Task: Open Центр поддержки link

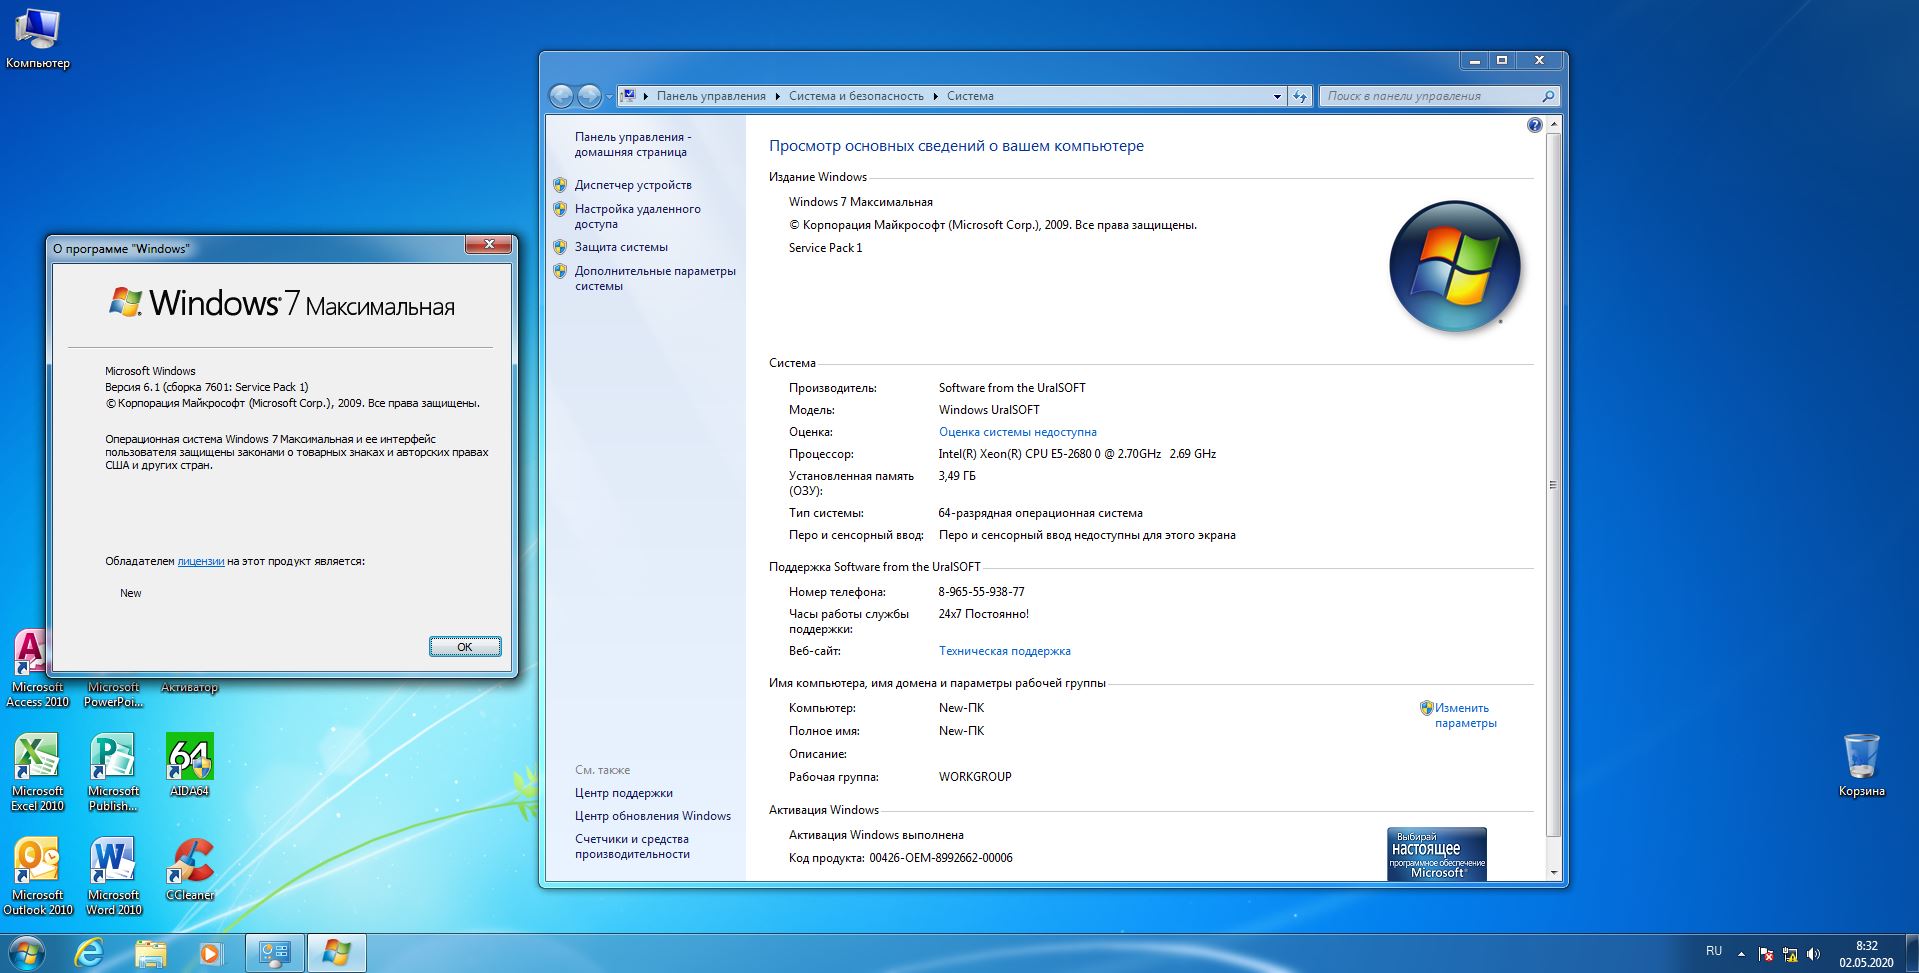Action: [x=624, y=793]
